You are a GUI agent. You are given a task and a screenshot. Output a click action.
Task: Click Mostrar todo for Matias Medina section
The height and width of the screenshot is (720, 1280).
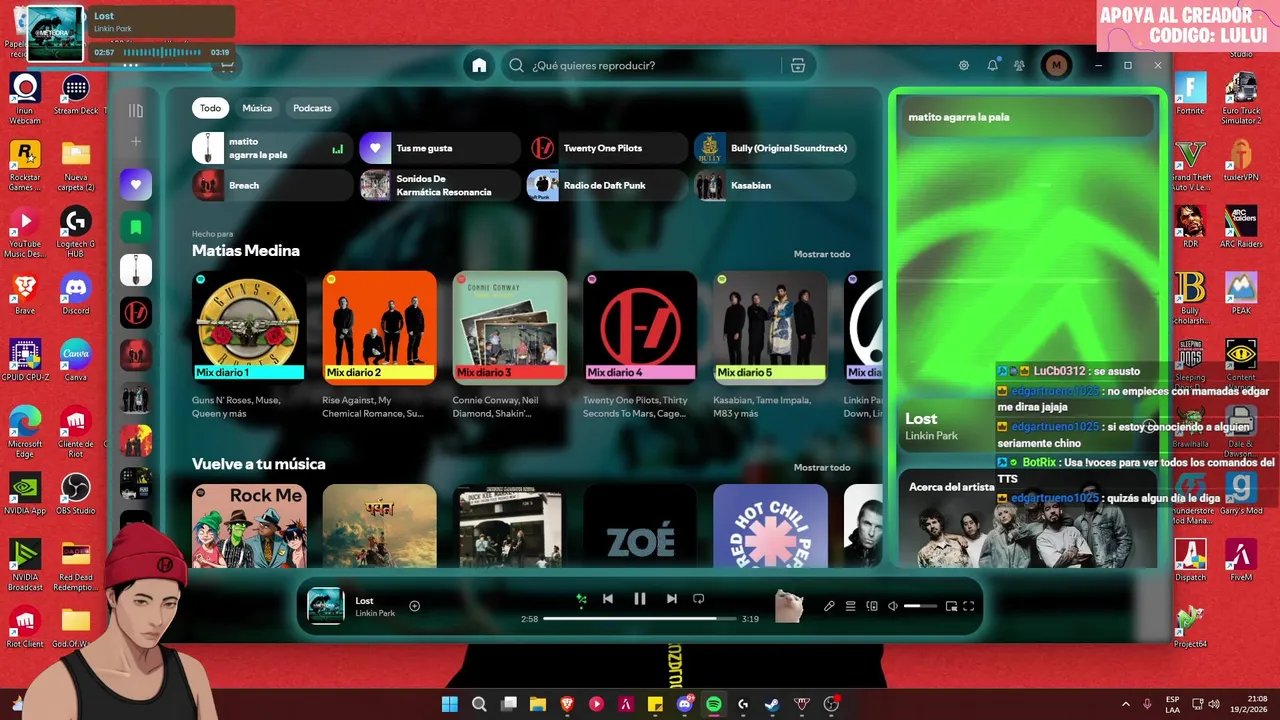822,254
